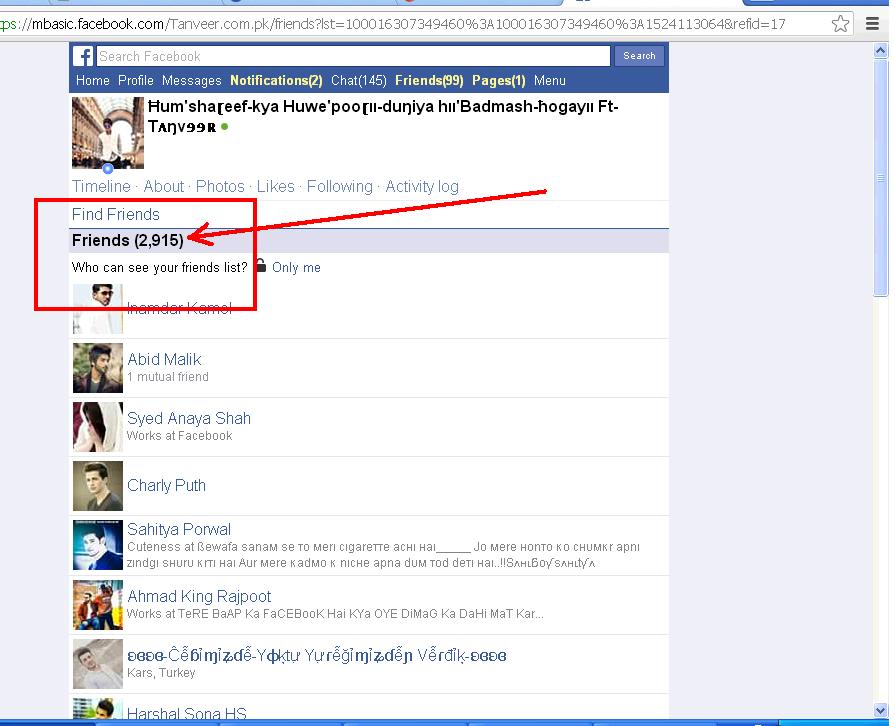Image resolution: width=895 pixels, height=726 pixels.
Task: Open Abid Malik's thumbnail photo
Action: pos(98,368)
